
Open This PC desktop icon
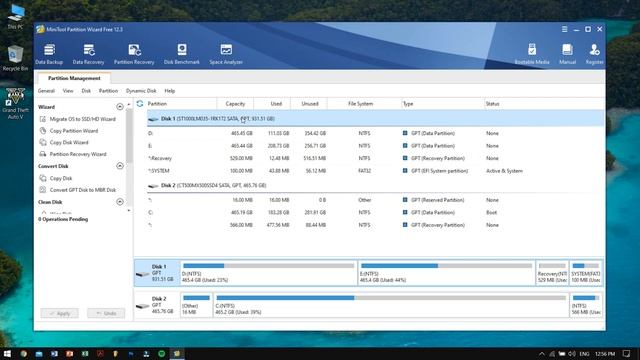(16, 17)
